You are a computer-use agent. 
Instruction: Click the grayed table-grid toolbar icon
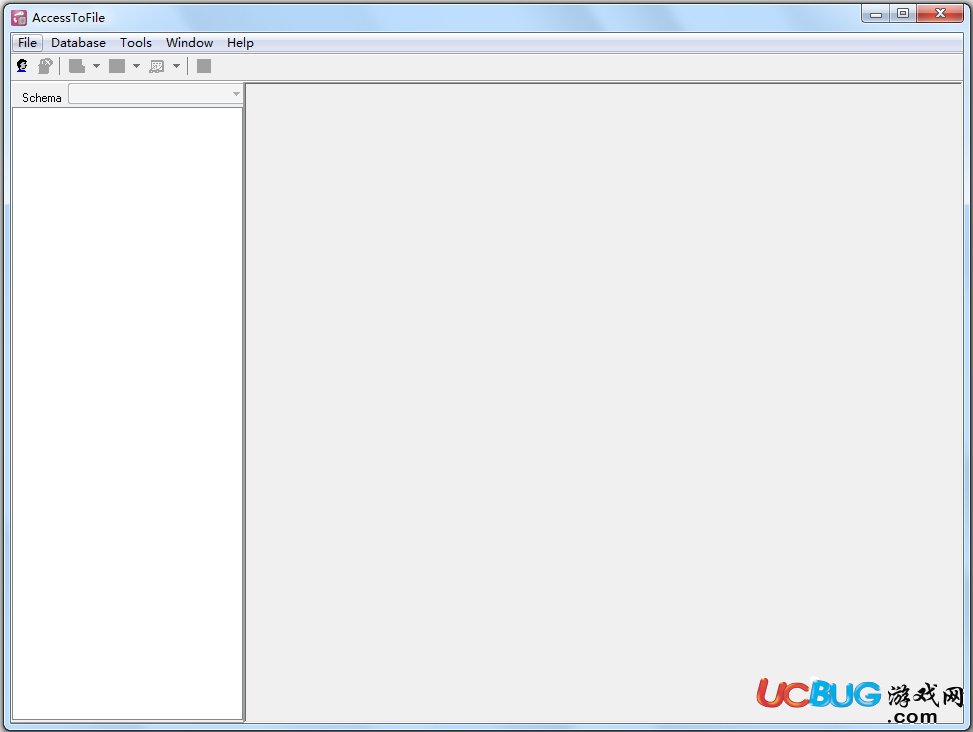click(156, 66)
